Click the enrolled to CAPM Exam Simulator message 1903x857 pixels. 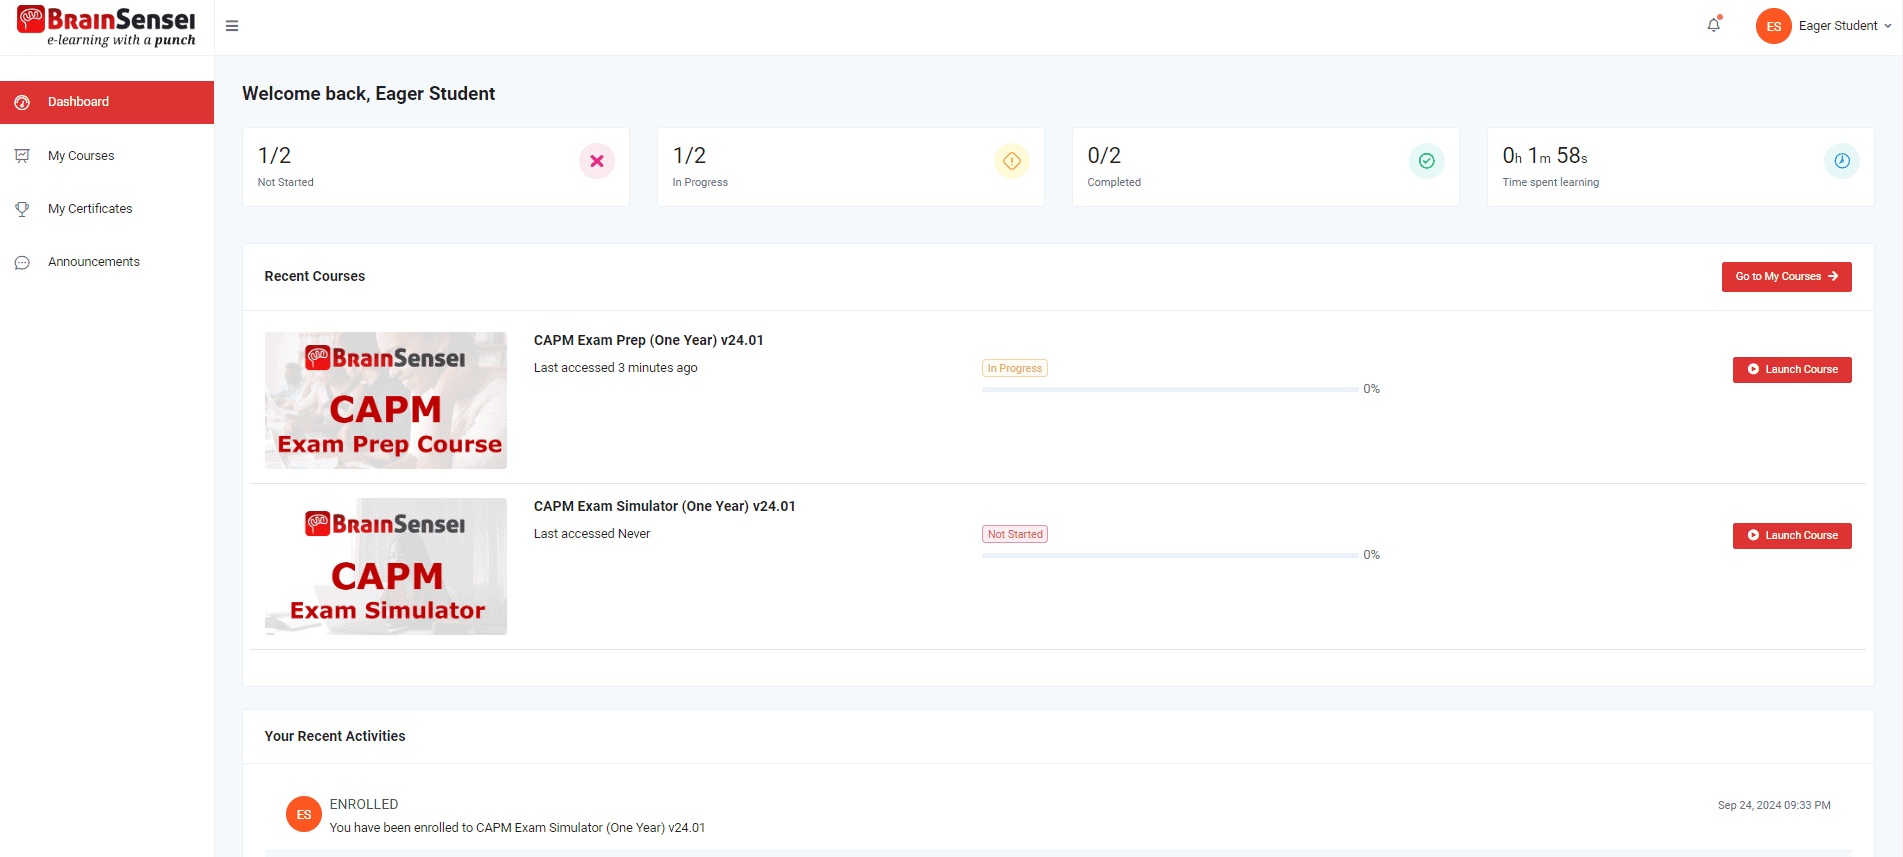pyautogui.click(x=517, y=828)
